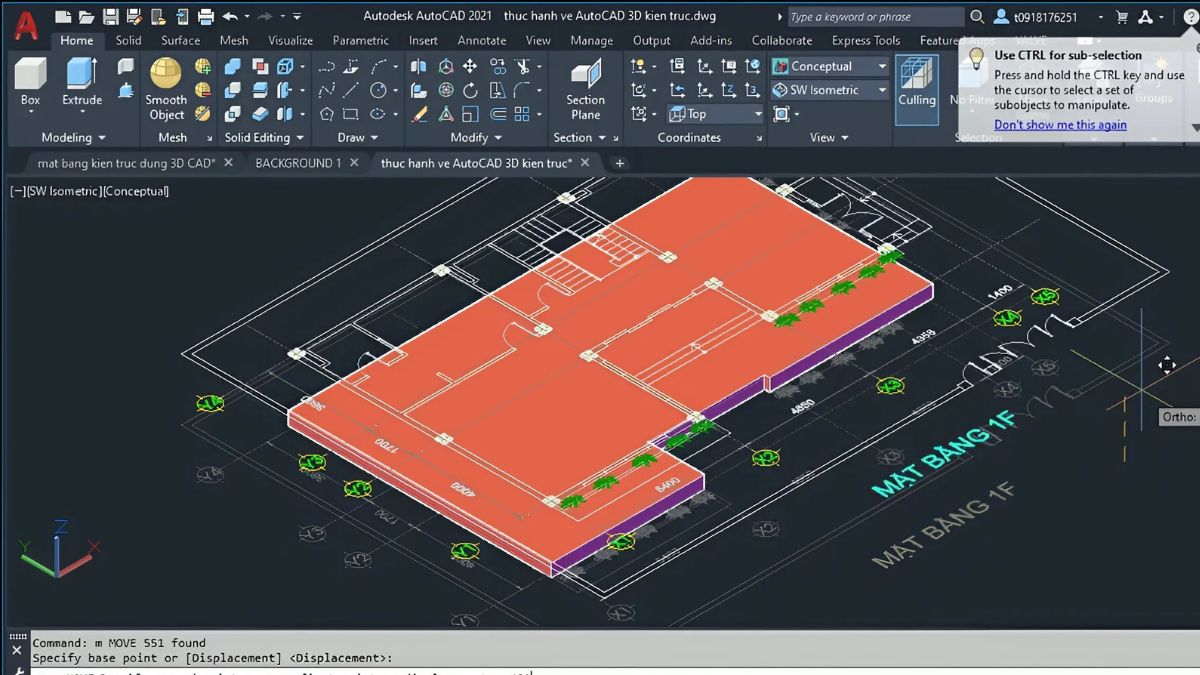Click the Plot printer icon
Viewport: 1200px width, 675px height.
[x=206, y=17]
